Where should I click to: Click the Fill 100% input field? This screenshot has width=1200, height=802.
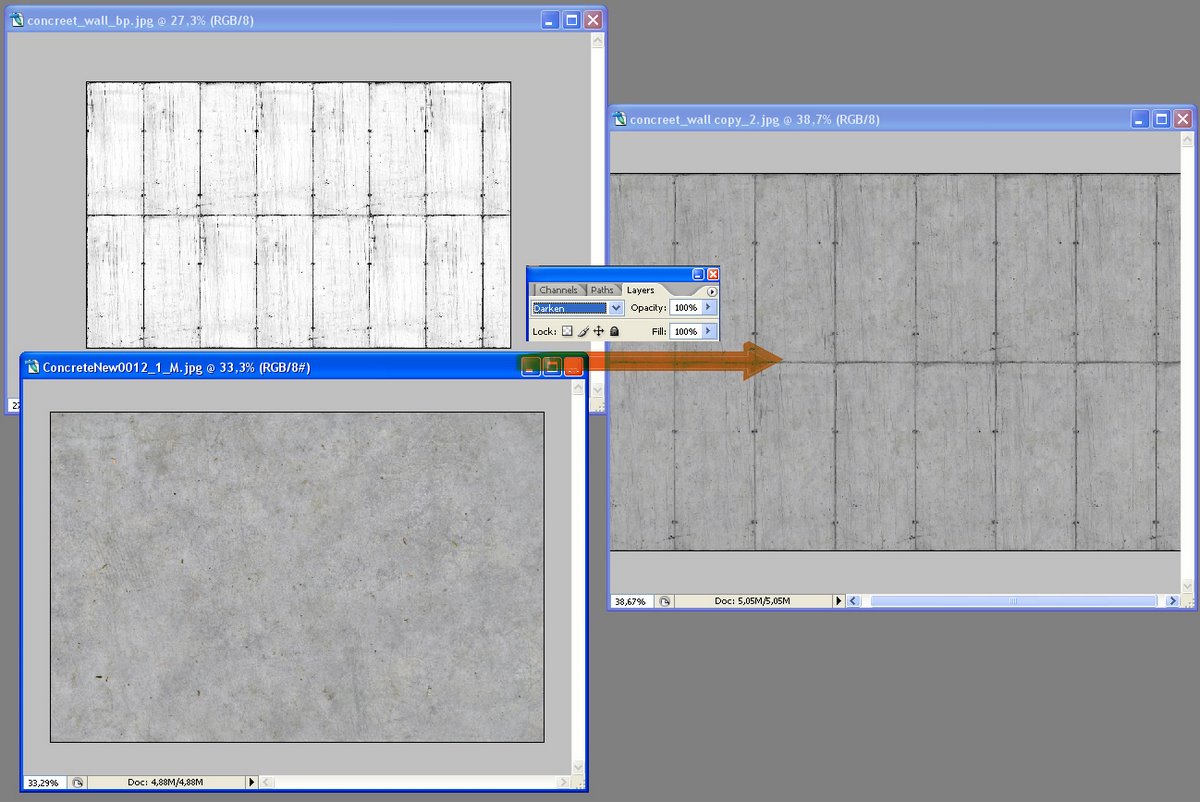click(x=685, y=331)
